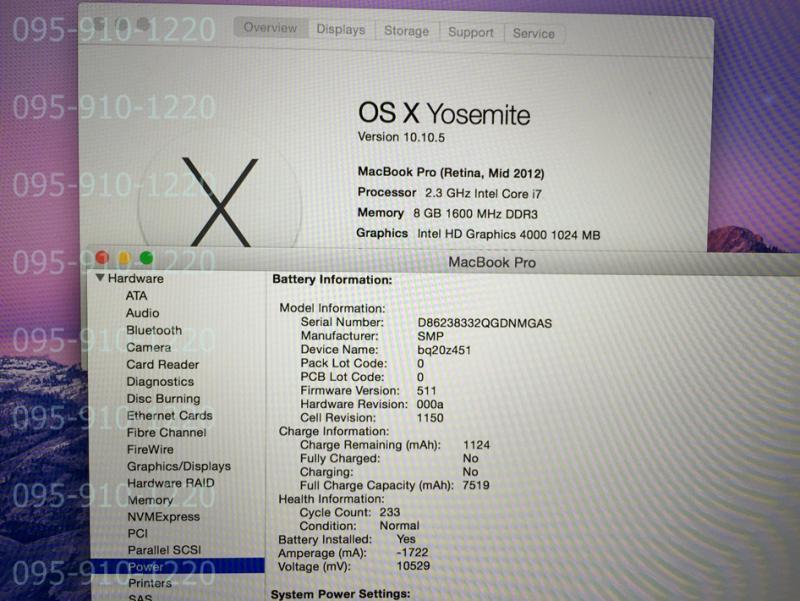Click the Amperage value -1722
Screen dimensions: 800x601
pyautogui.click(x=412, y=553)
